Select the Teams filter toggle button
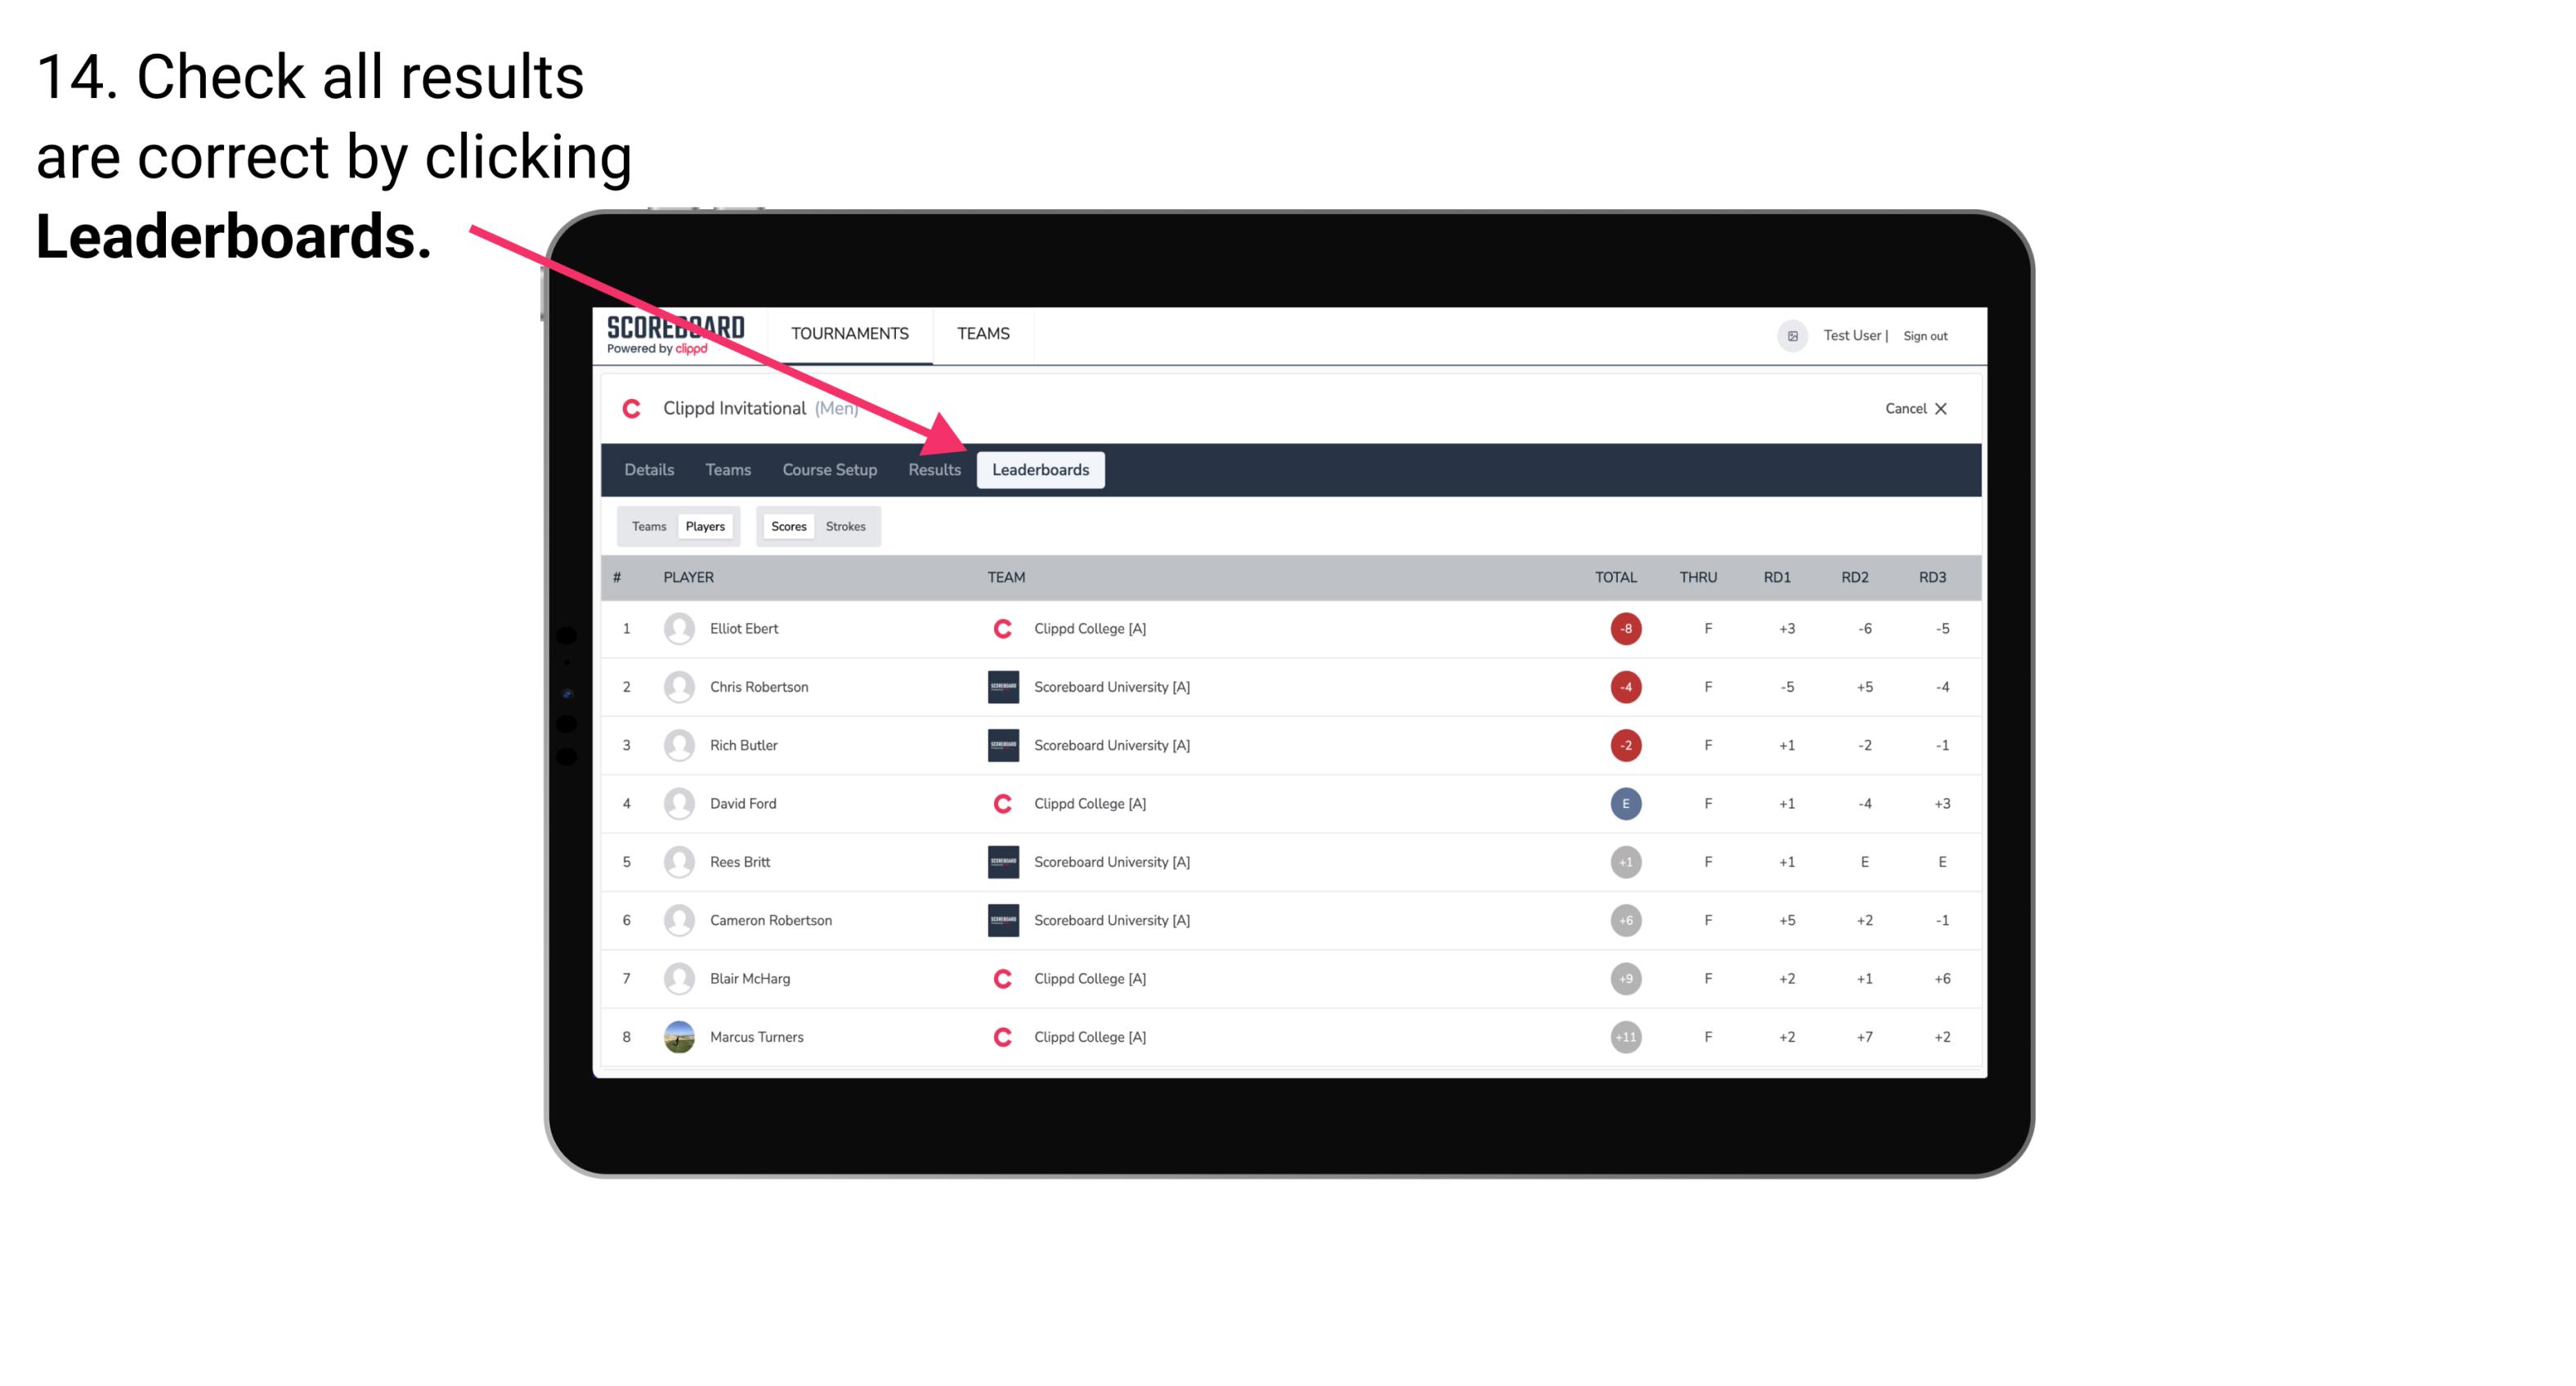 click(645, 526)
